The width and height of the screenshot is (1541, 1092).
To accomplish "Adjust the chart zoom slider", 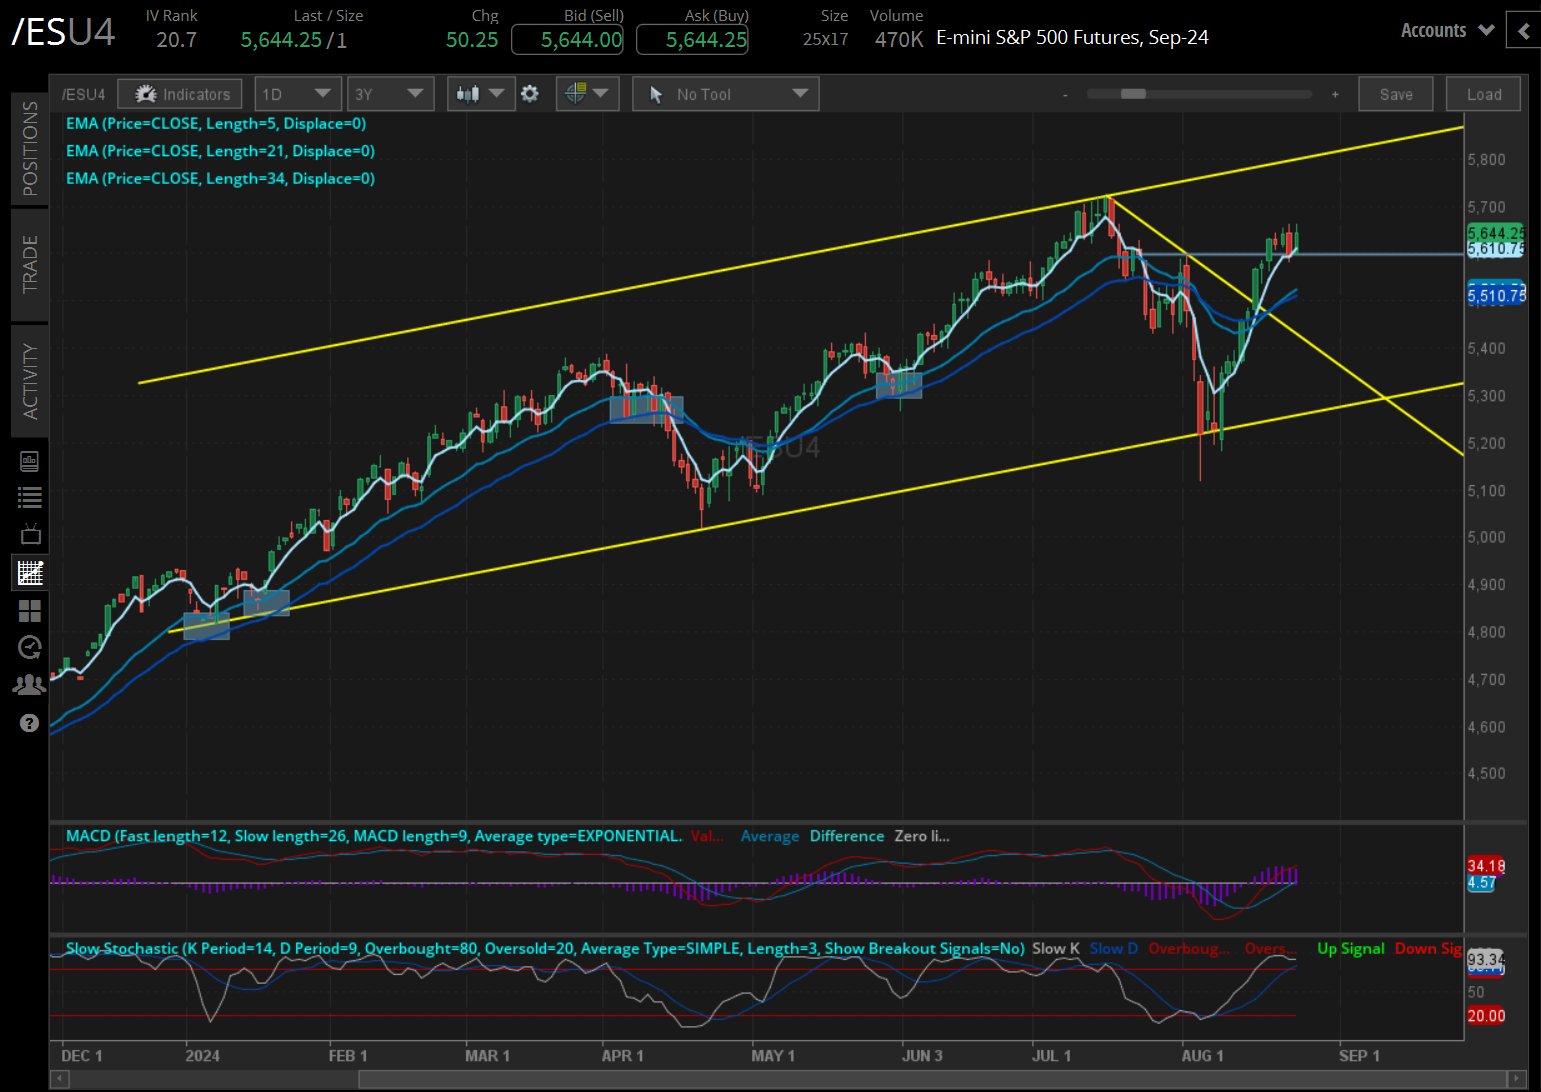I will tap(1134, 94).
